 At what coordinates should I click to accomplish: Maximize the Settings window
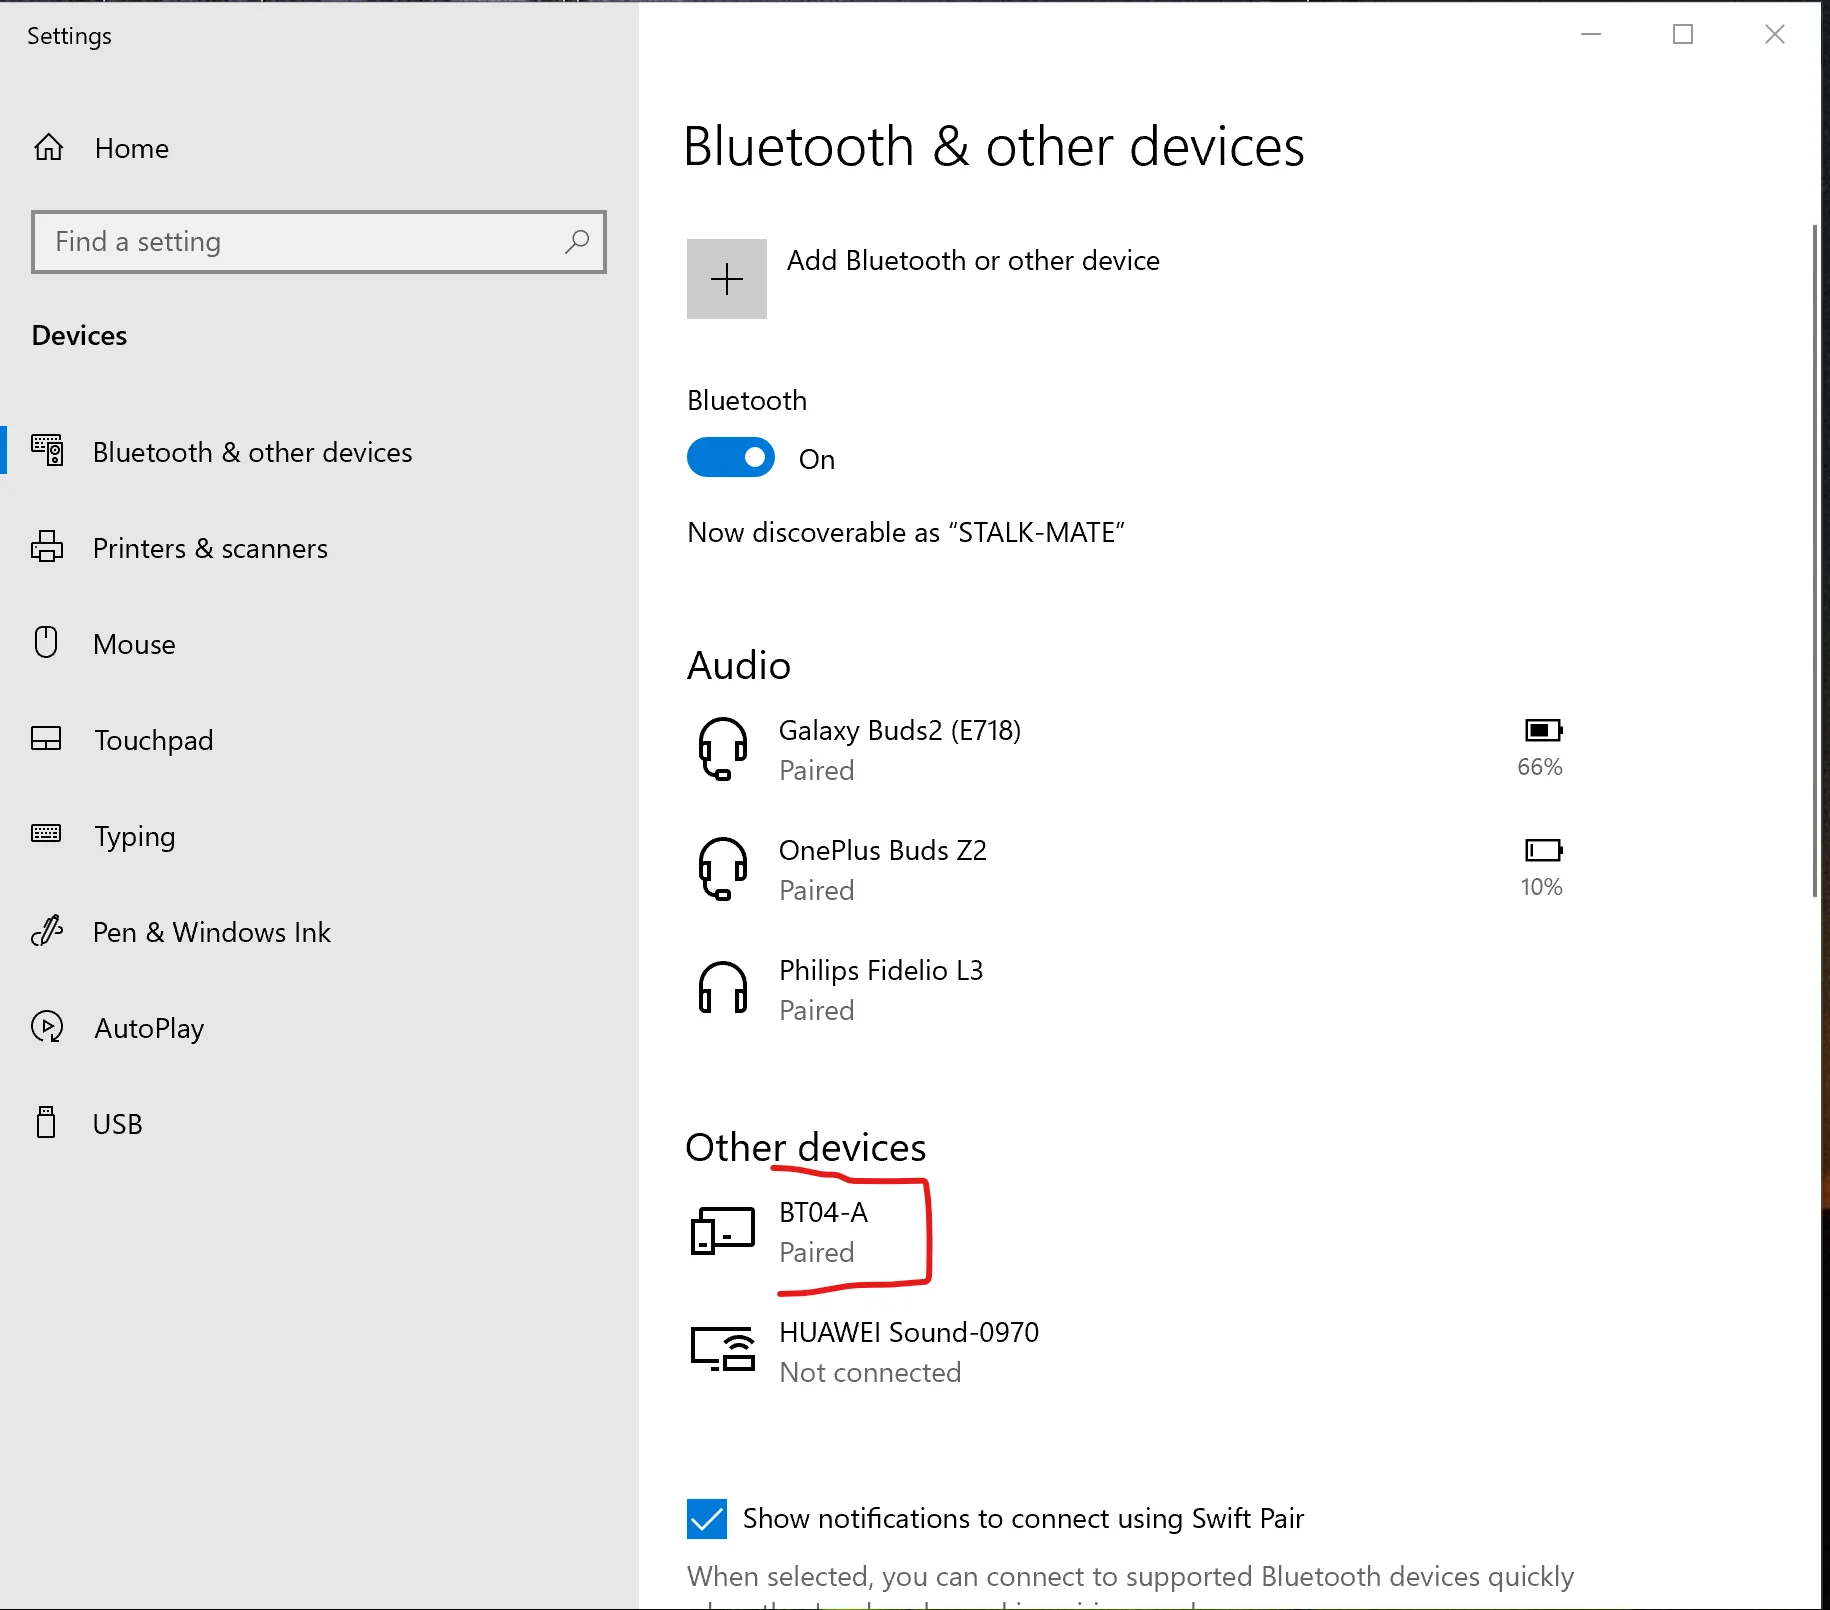point(1683,34)
